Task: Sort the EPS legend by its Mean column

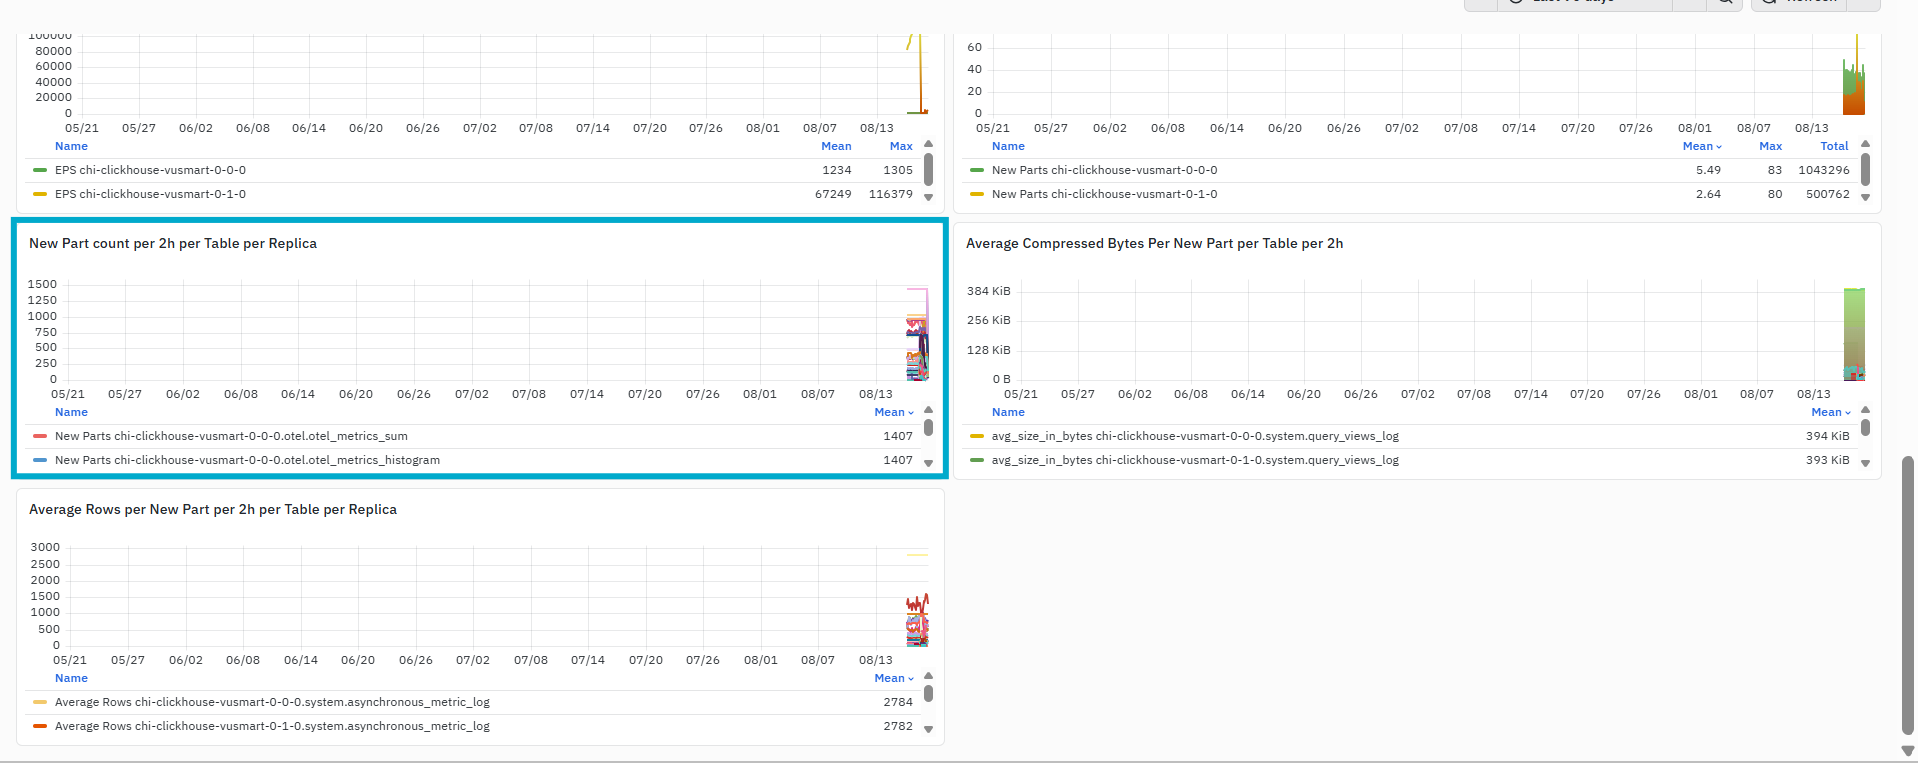Action: [x=836, y=146]
